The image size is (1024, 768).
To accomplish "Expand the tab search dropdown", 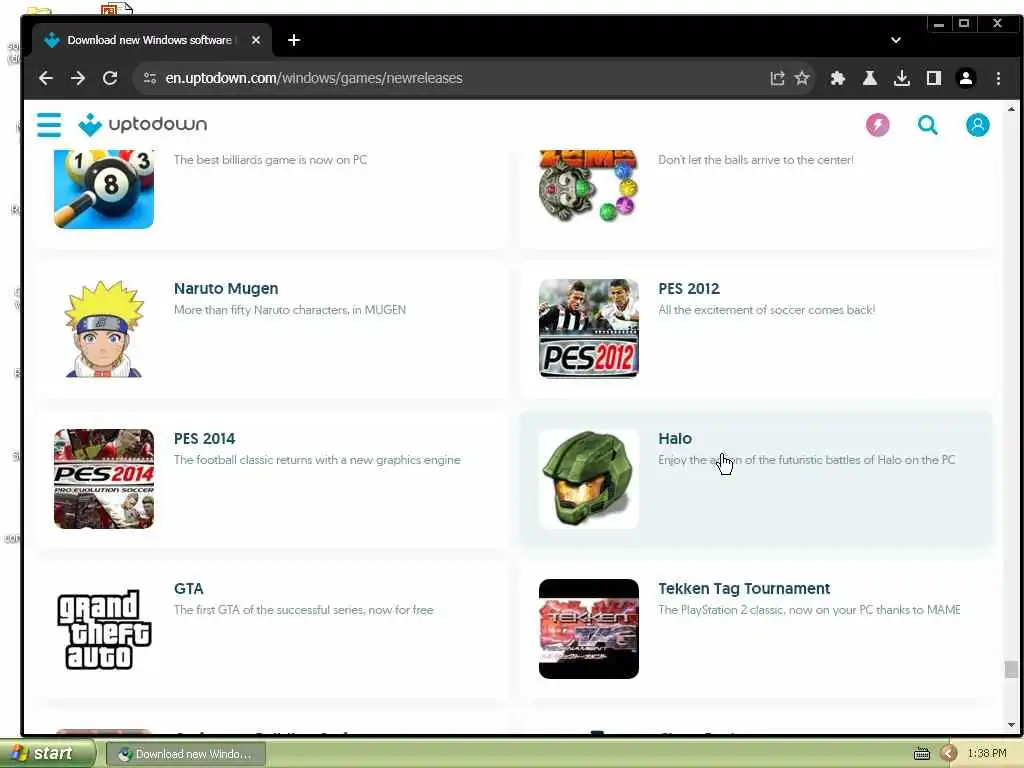I will (895, 40).
